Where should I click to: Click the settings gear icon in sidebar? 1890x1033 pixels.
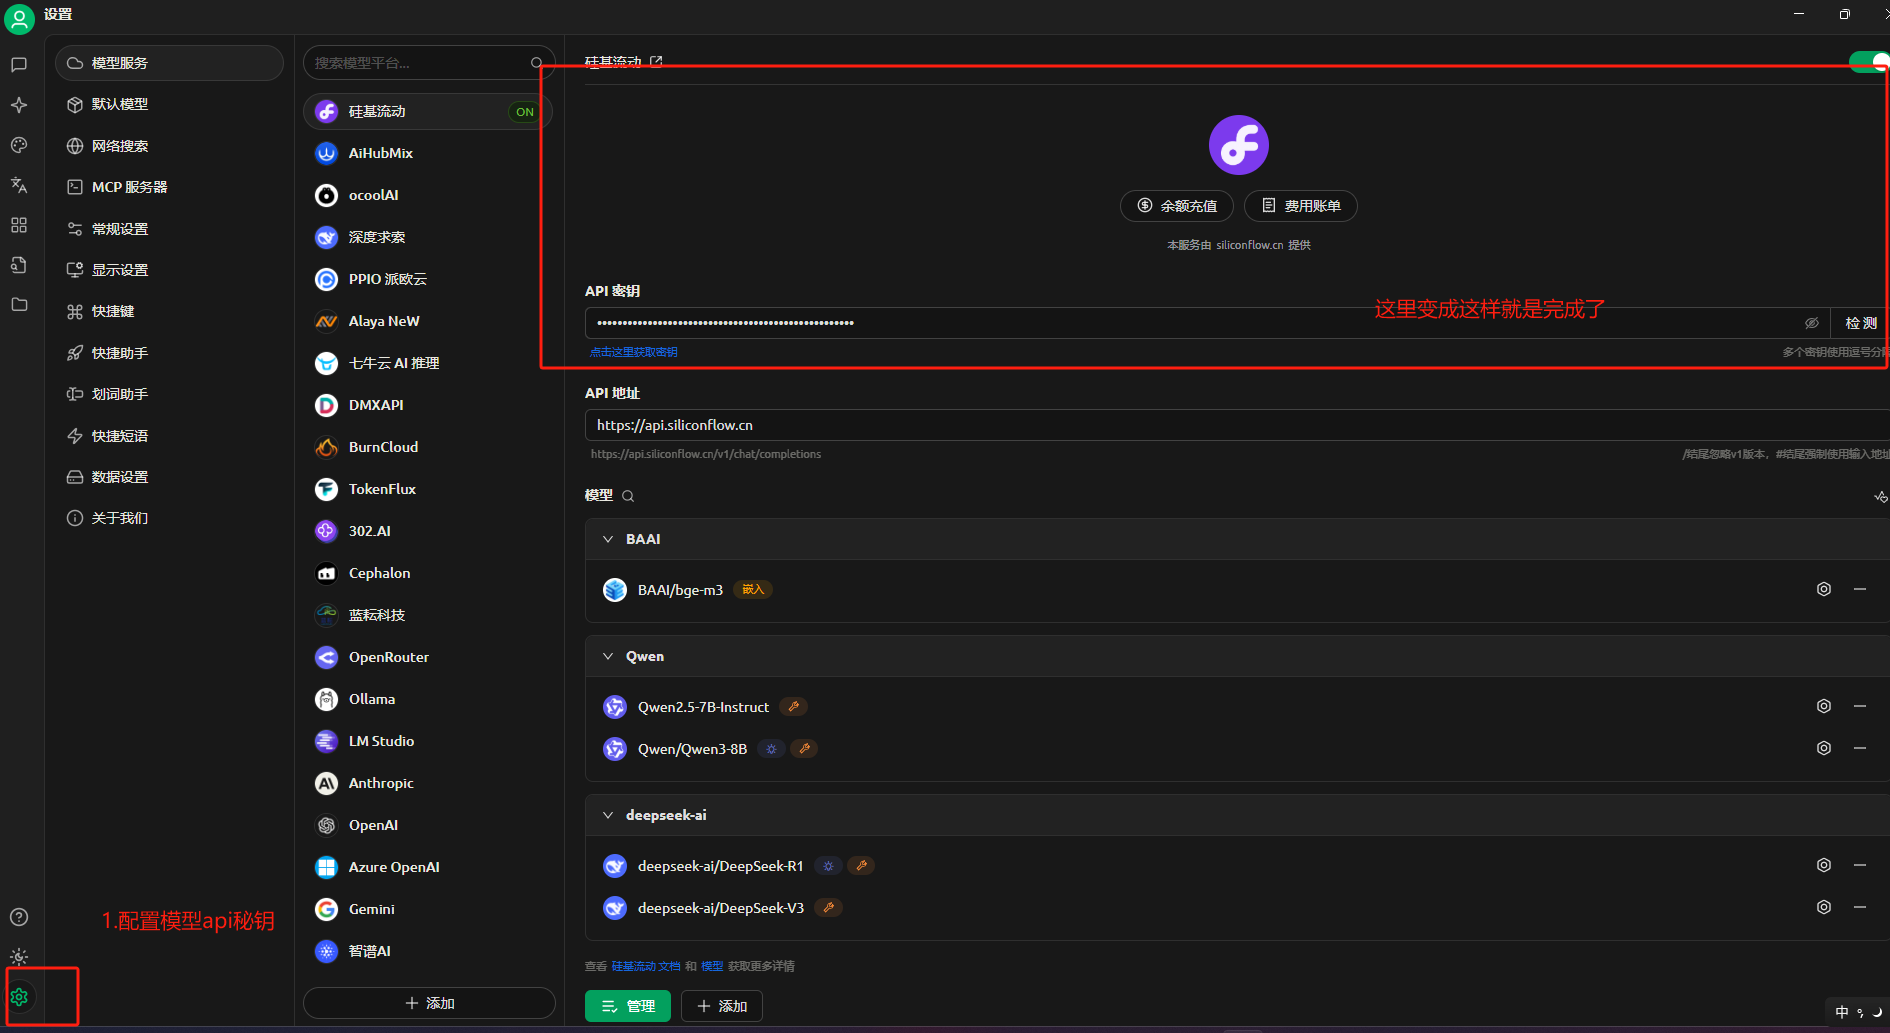[19, 997]
